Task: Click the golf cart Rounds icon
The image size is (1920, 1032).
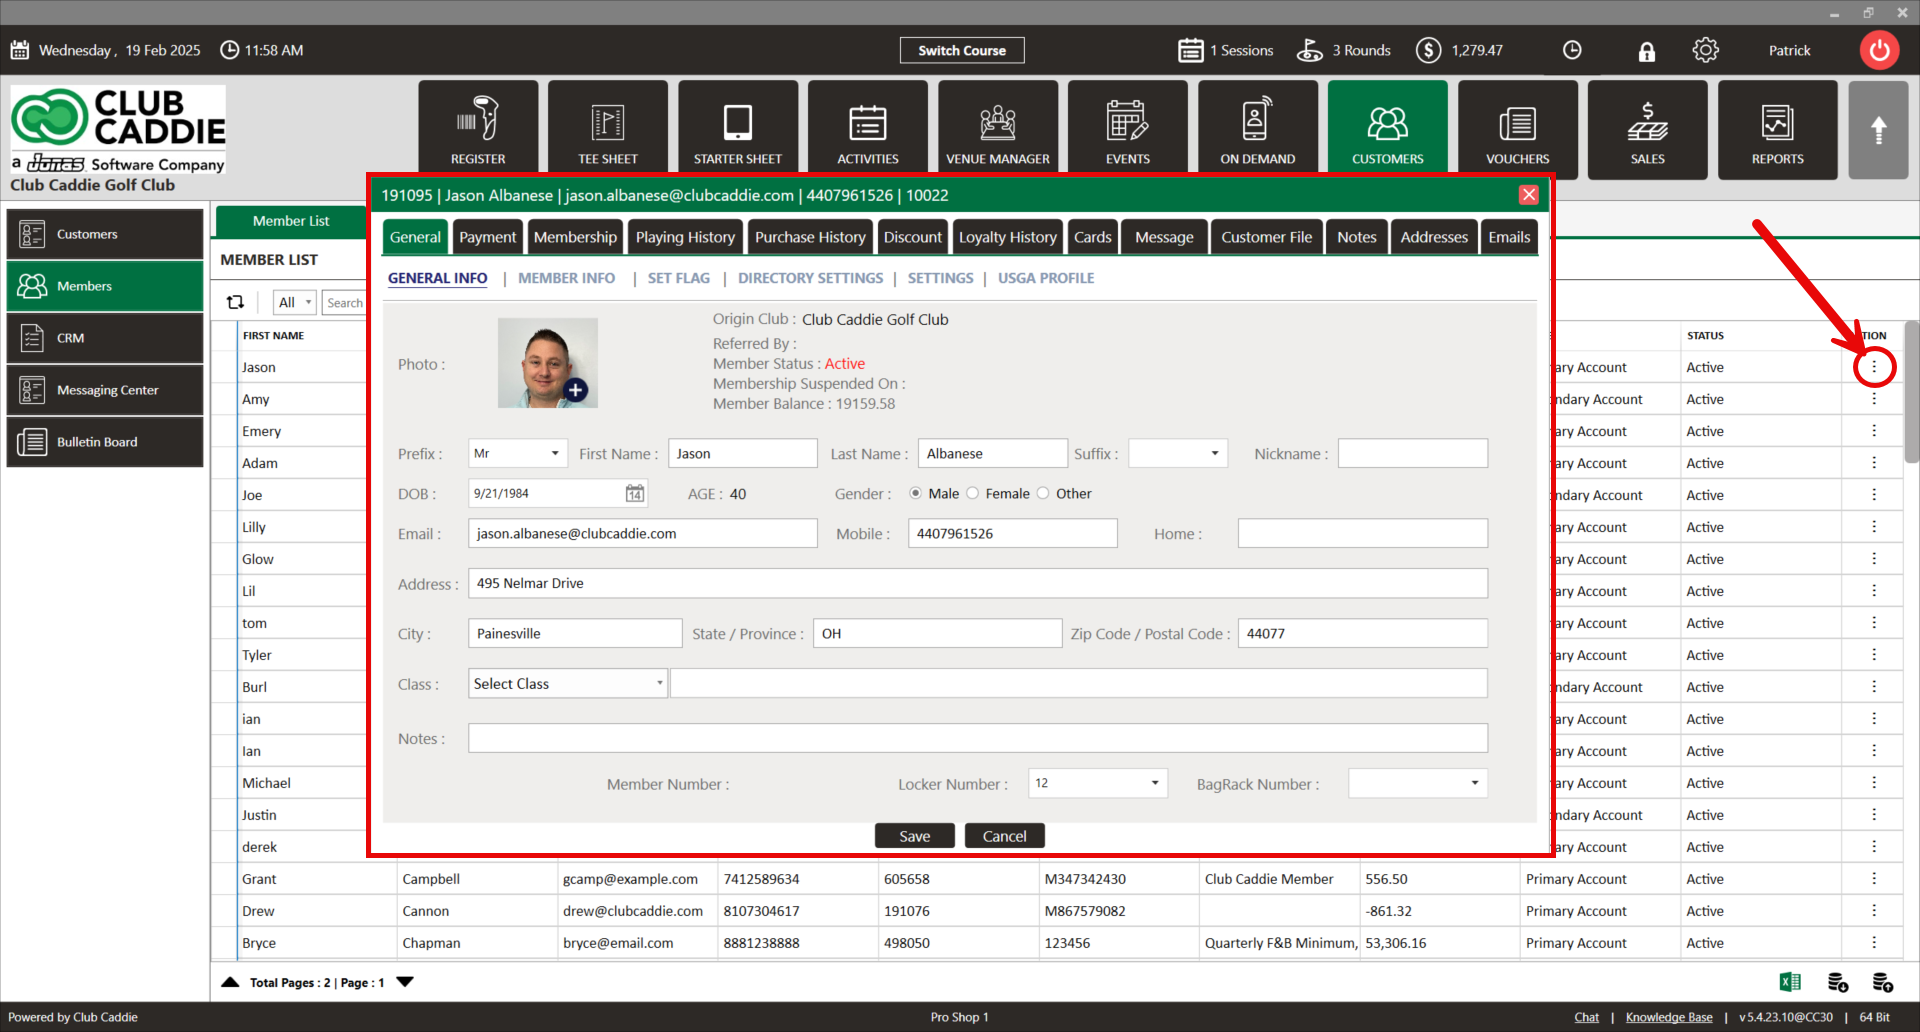Action: pos(1310,50)
